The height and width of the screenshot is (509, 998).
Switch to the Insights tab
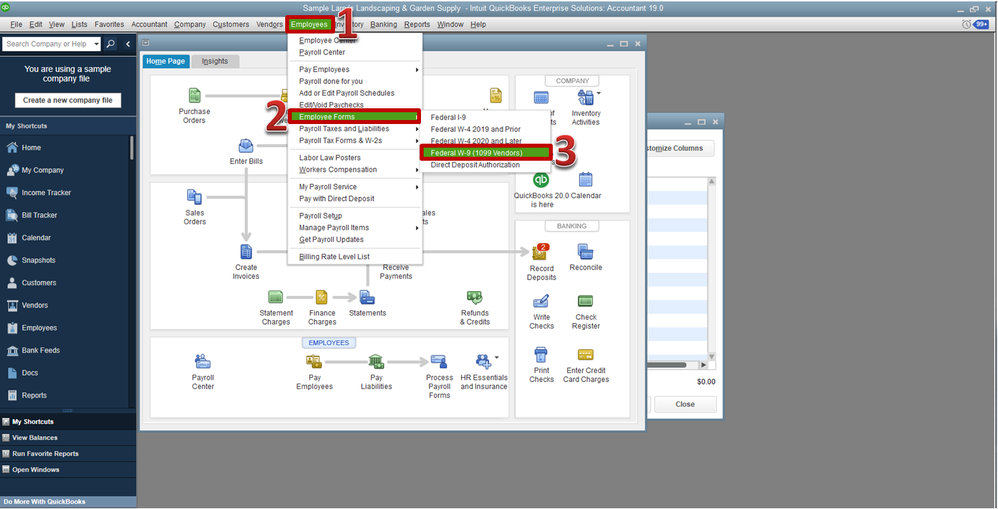click(x=215, y=61)
